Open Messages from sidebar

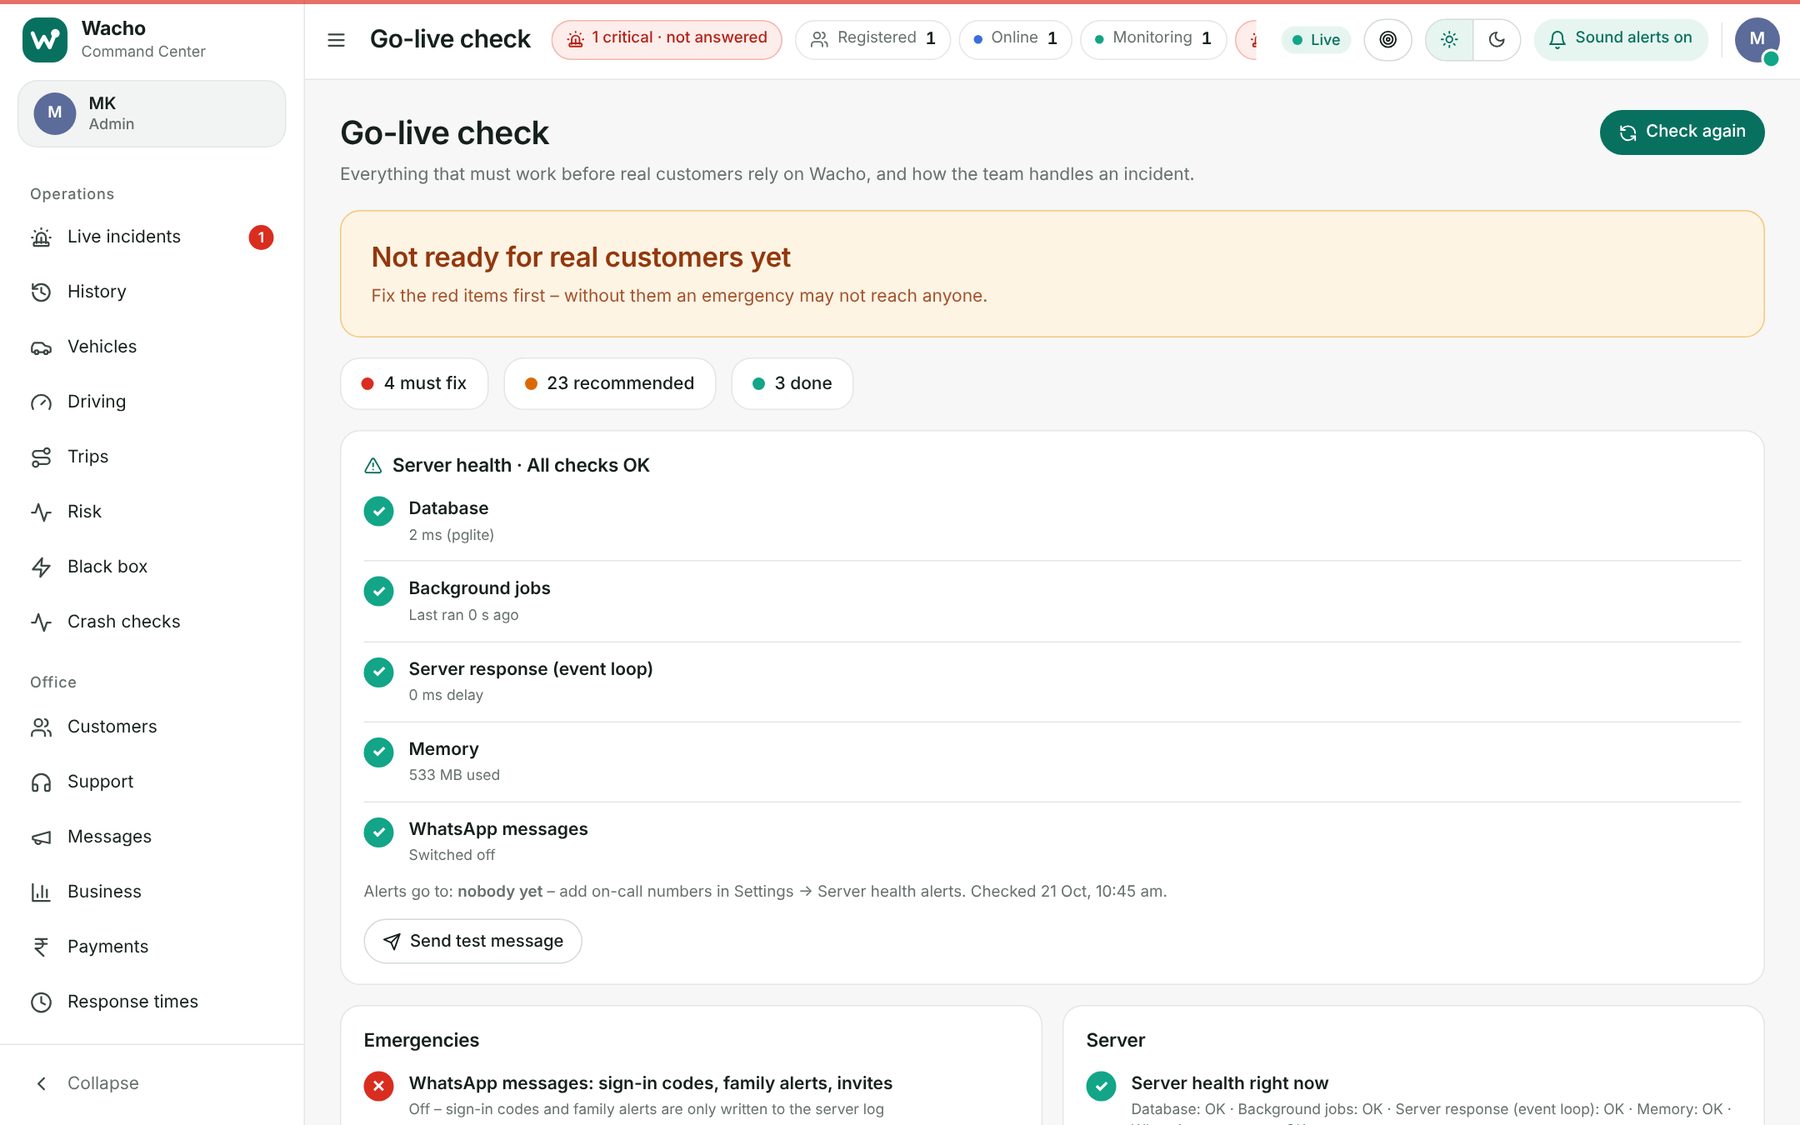pyautogui.click(x=151, y=837)
